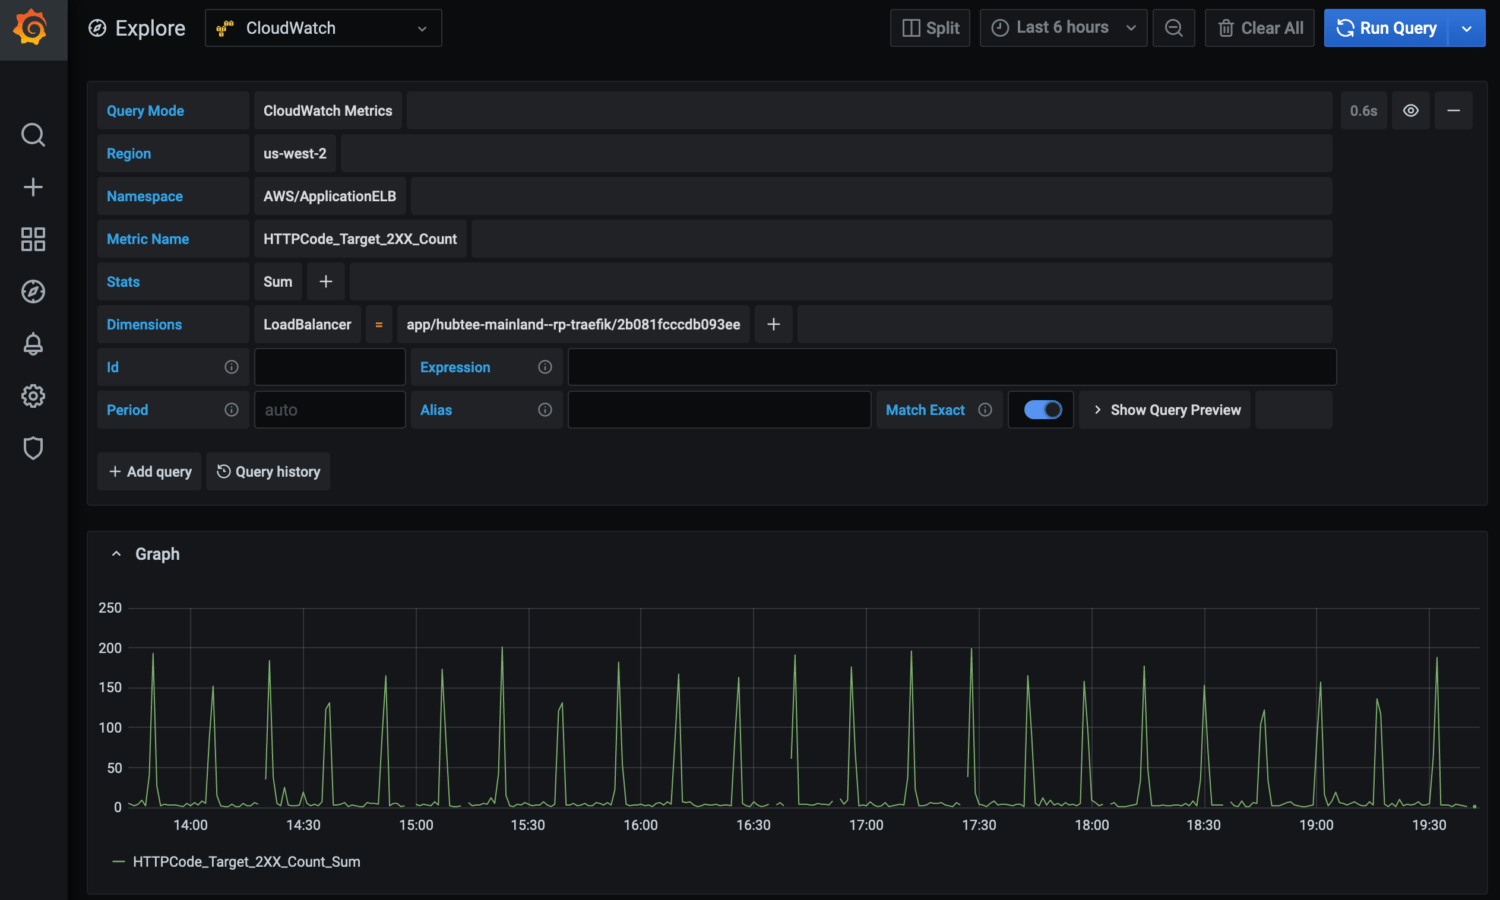Screen dimensions: 1500x900
Task: Click the 0.6s query time label
Action: (1363, 111)
